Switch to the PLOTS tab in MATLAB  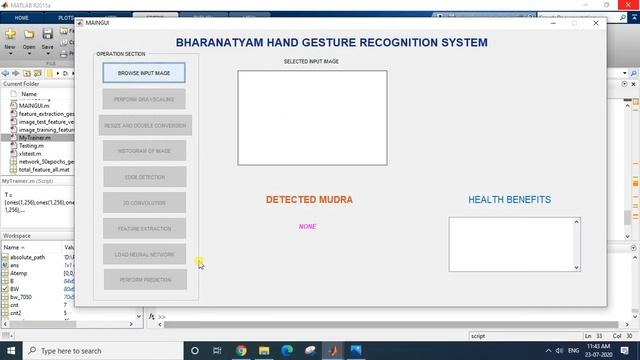pyautogui.click(x=65, y=18)
